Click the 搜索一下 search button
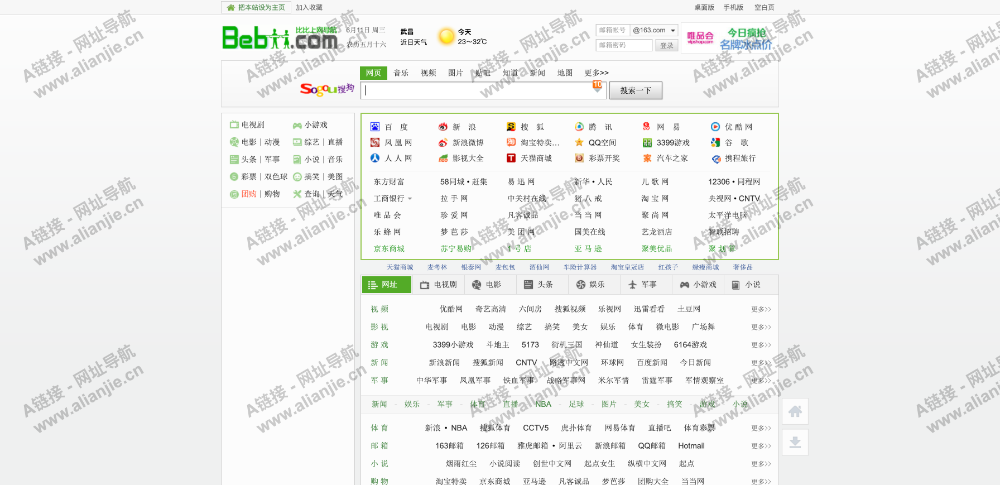 [636, 91]
